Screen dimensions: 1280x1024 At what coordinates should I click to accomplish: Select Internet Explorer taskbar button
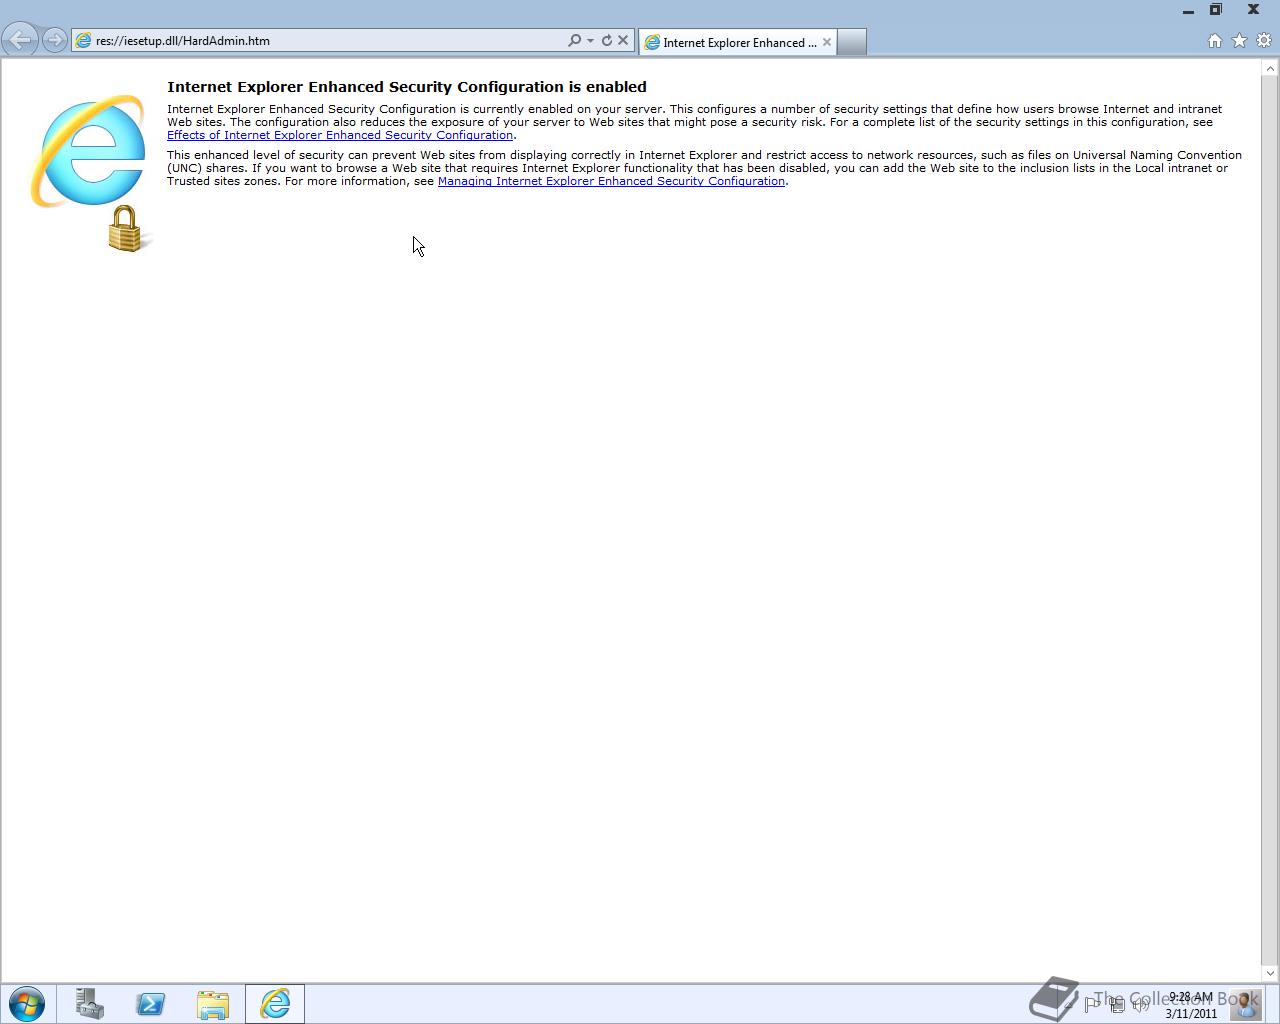coord(275,1004)
